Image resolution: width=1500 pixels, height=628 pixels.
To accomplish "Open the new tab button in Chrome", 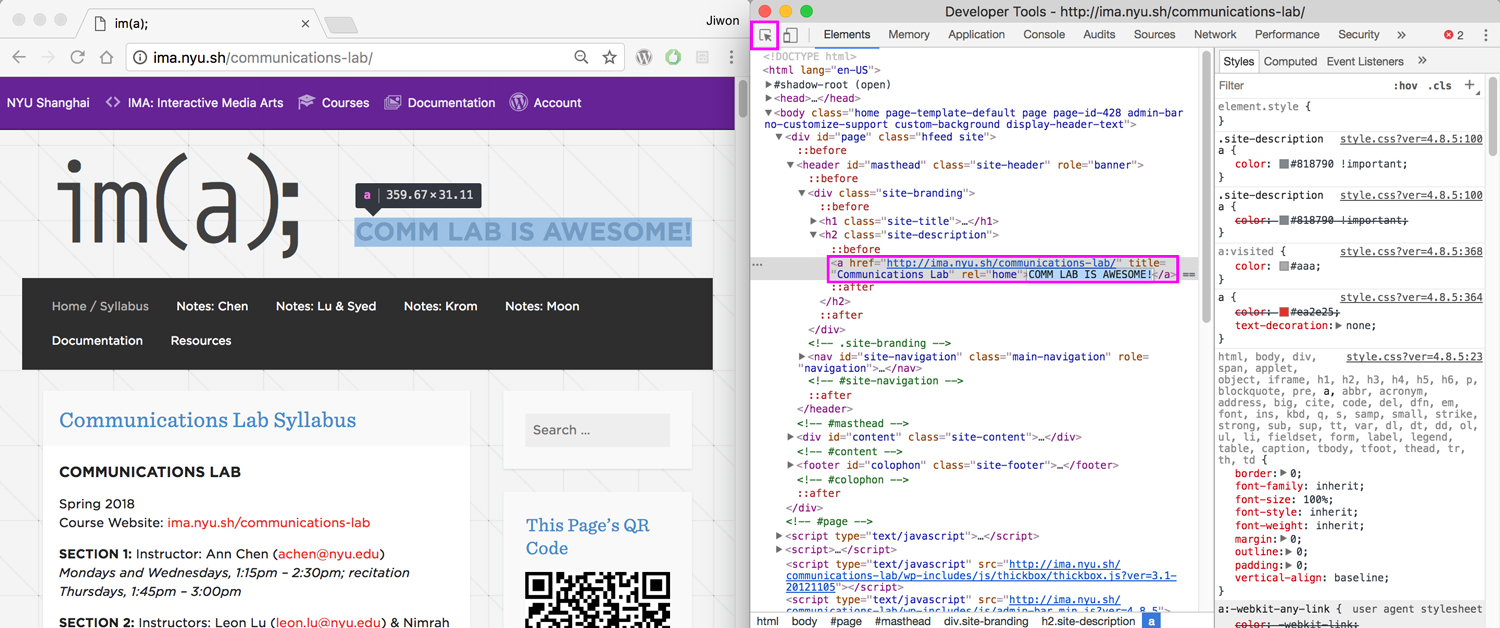I will [341, 24].
